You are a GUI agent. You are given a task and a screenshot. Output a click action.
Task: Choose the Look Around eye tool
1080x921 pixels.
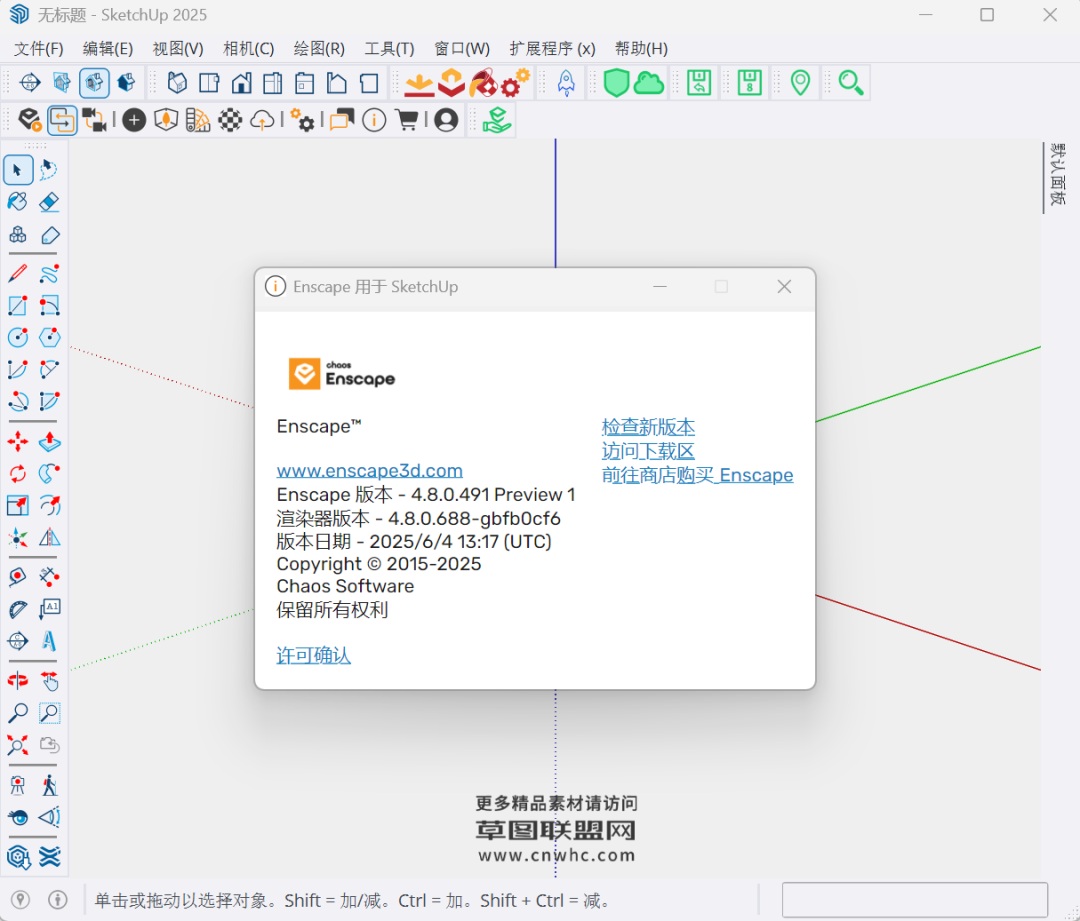[x=18, y=818]
